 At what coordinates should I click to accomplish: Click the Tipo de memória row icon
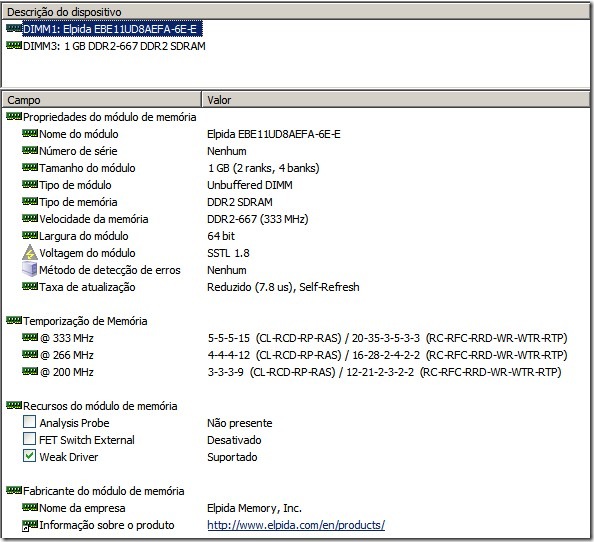30,201
